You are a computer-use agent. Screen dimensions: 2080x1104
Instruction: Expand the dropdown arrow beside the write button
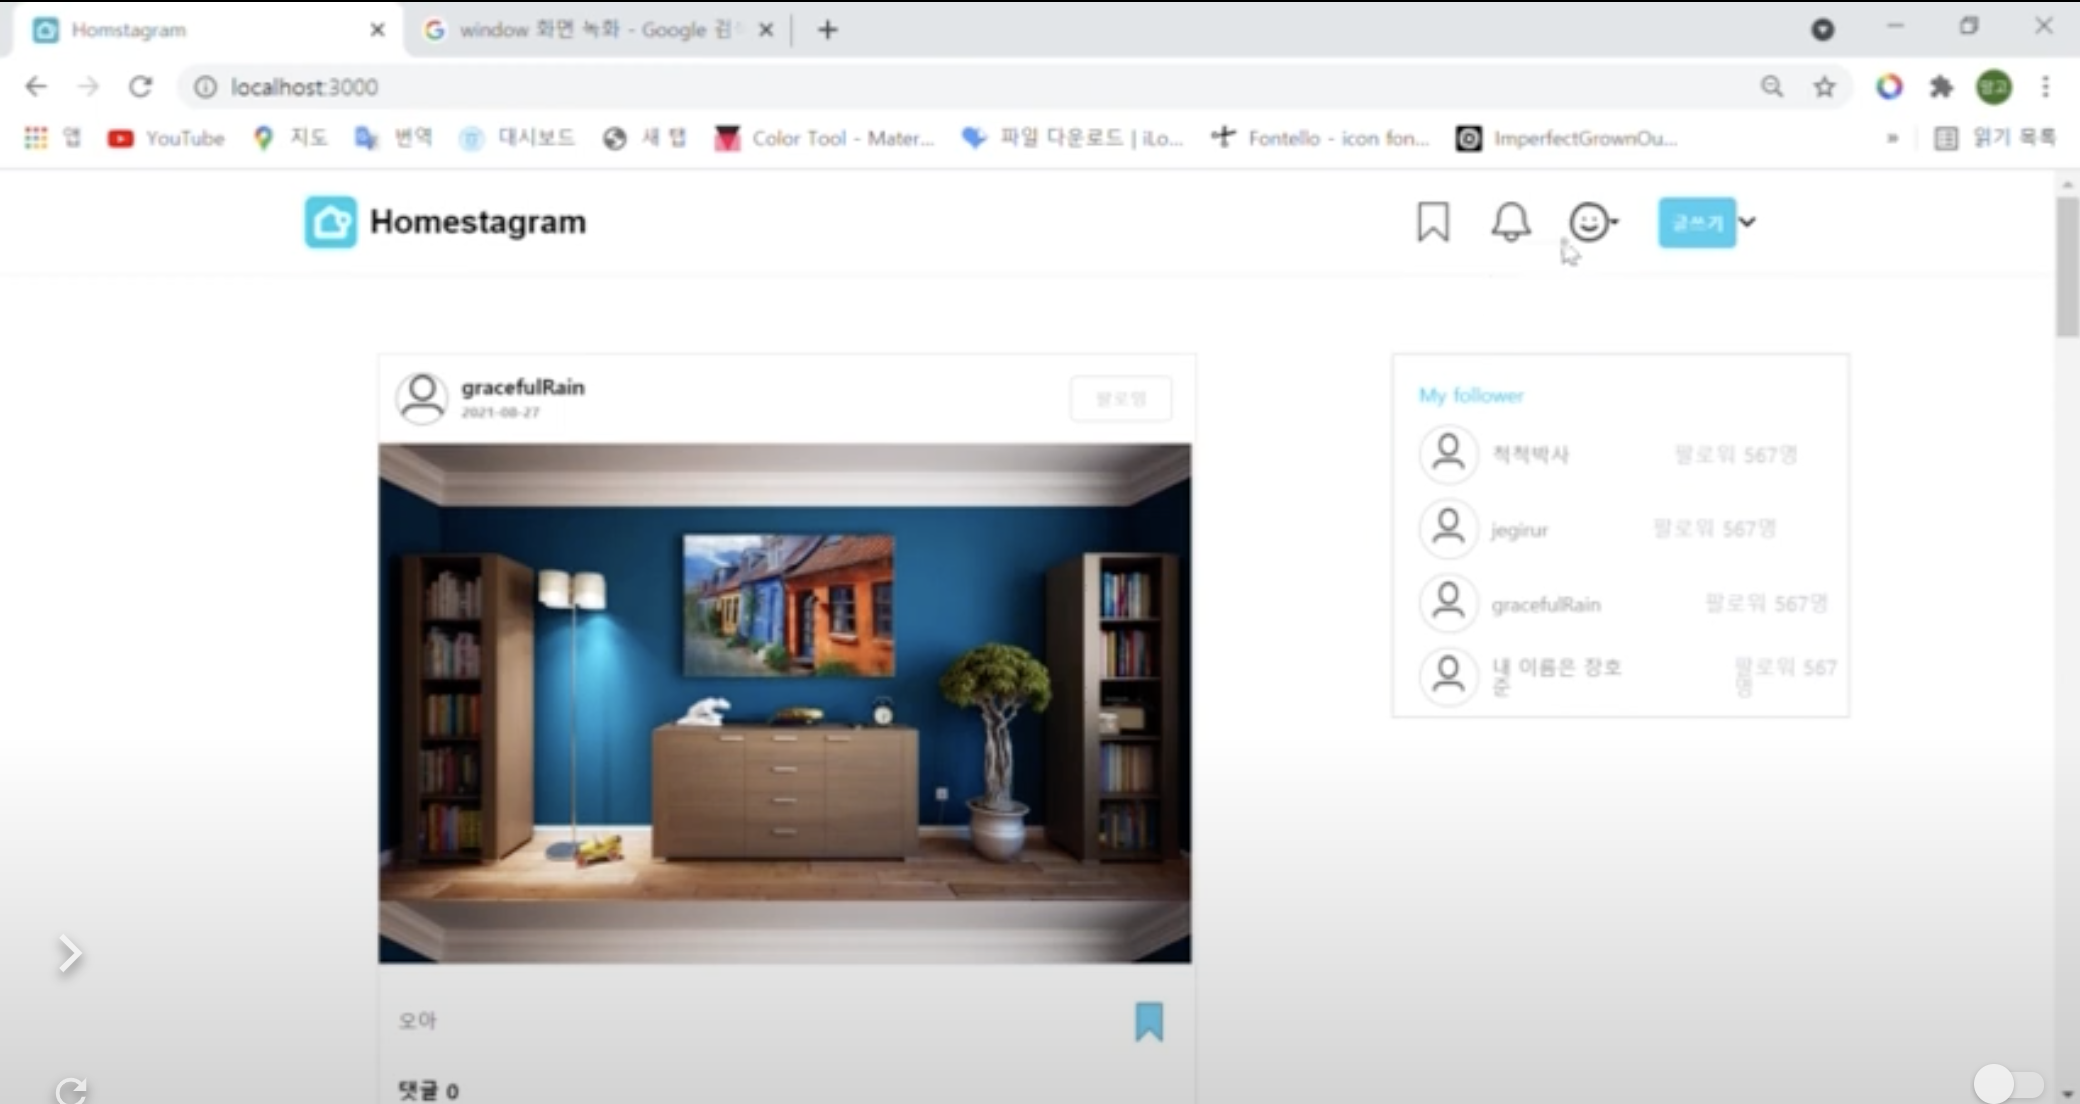[x=1747, y=222]
